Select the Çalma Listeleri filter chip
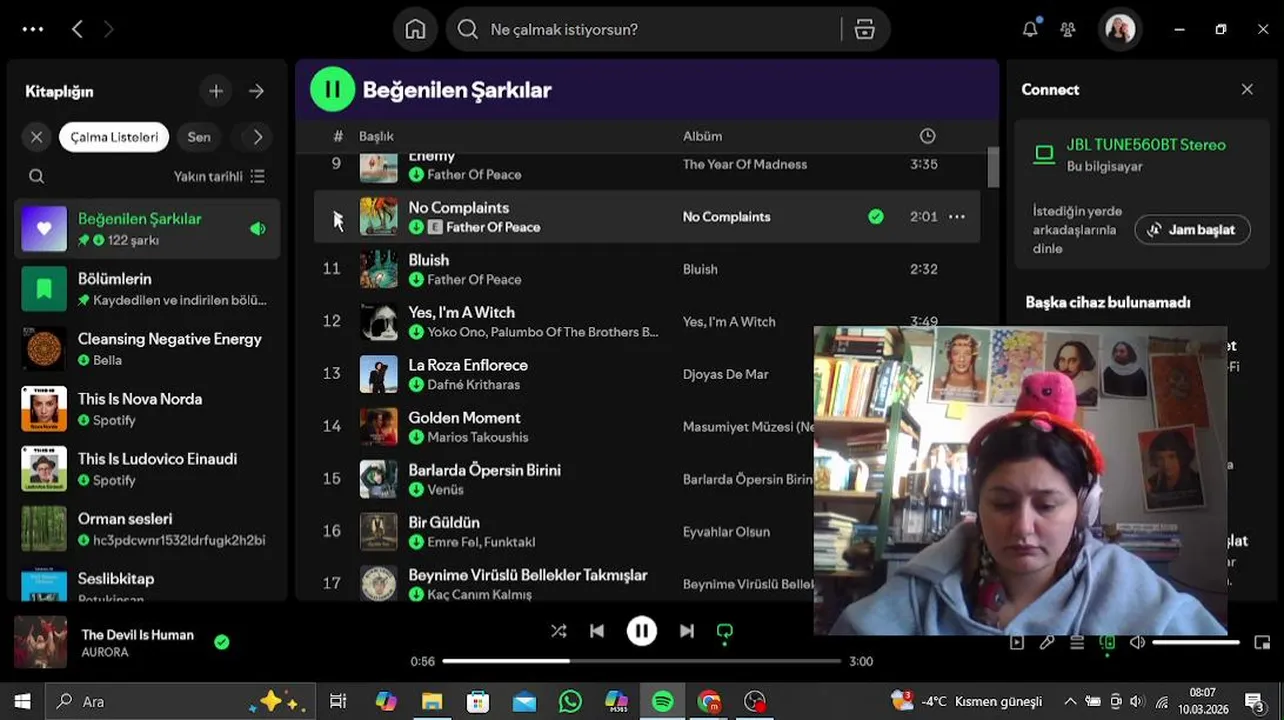 click(114, 137)
